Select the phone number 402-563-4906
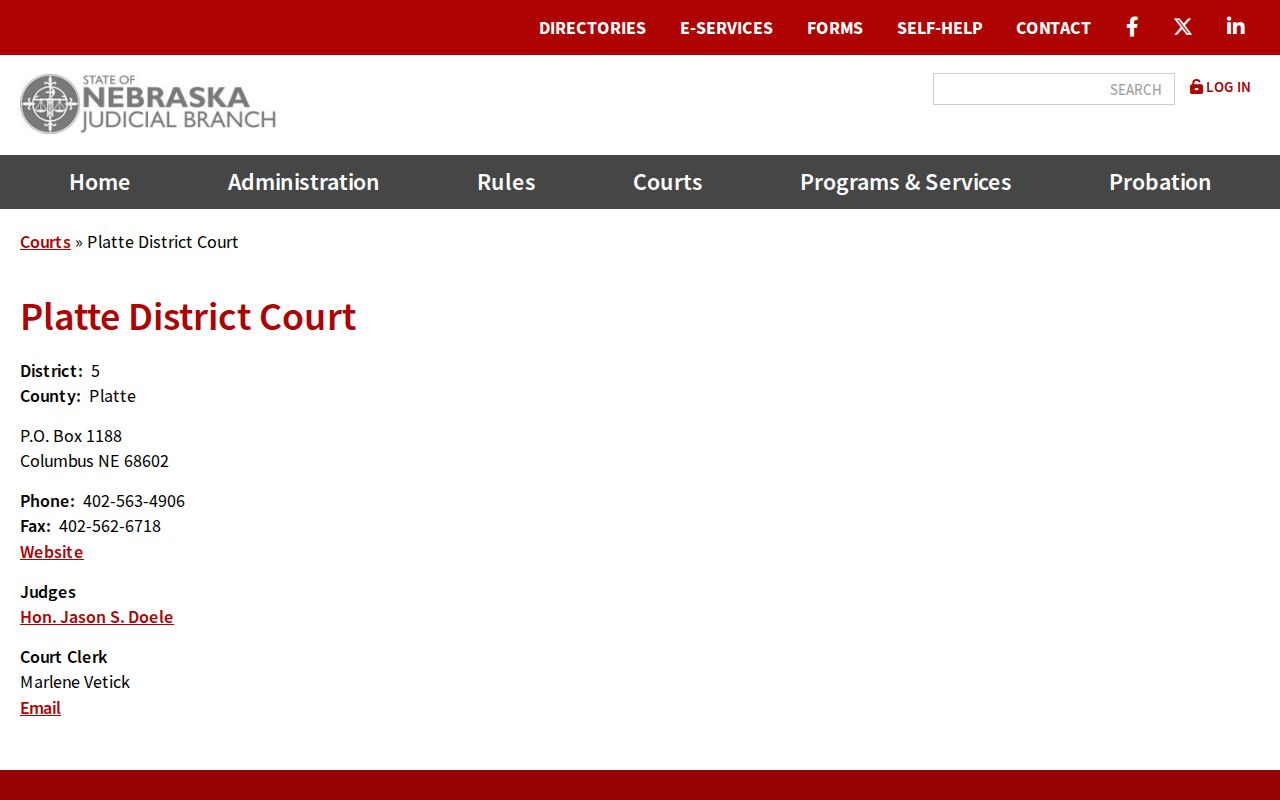The image size is (1280, 800). (x=134, y=501)
